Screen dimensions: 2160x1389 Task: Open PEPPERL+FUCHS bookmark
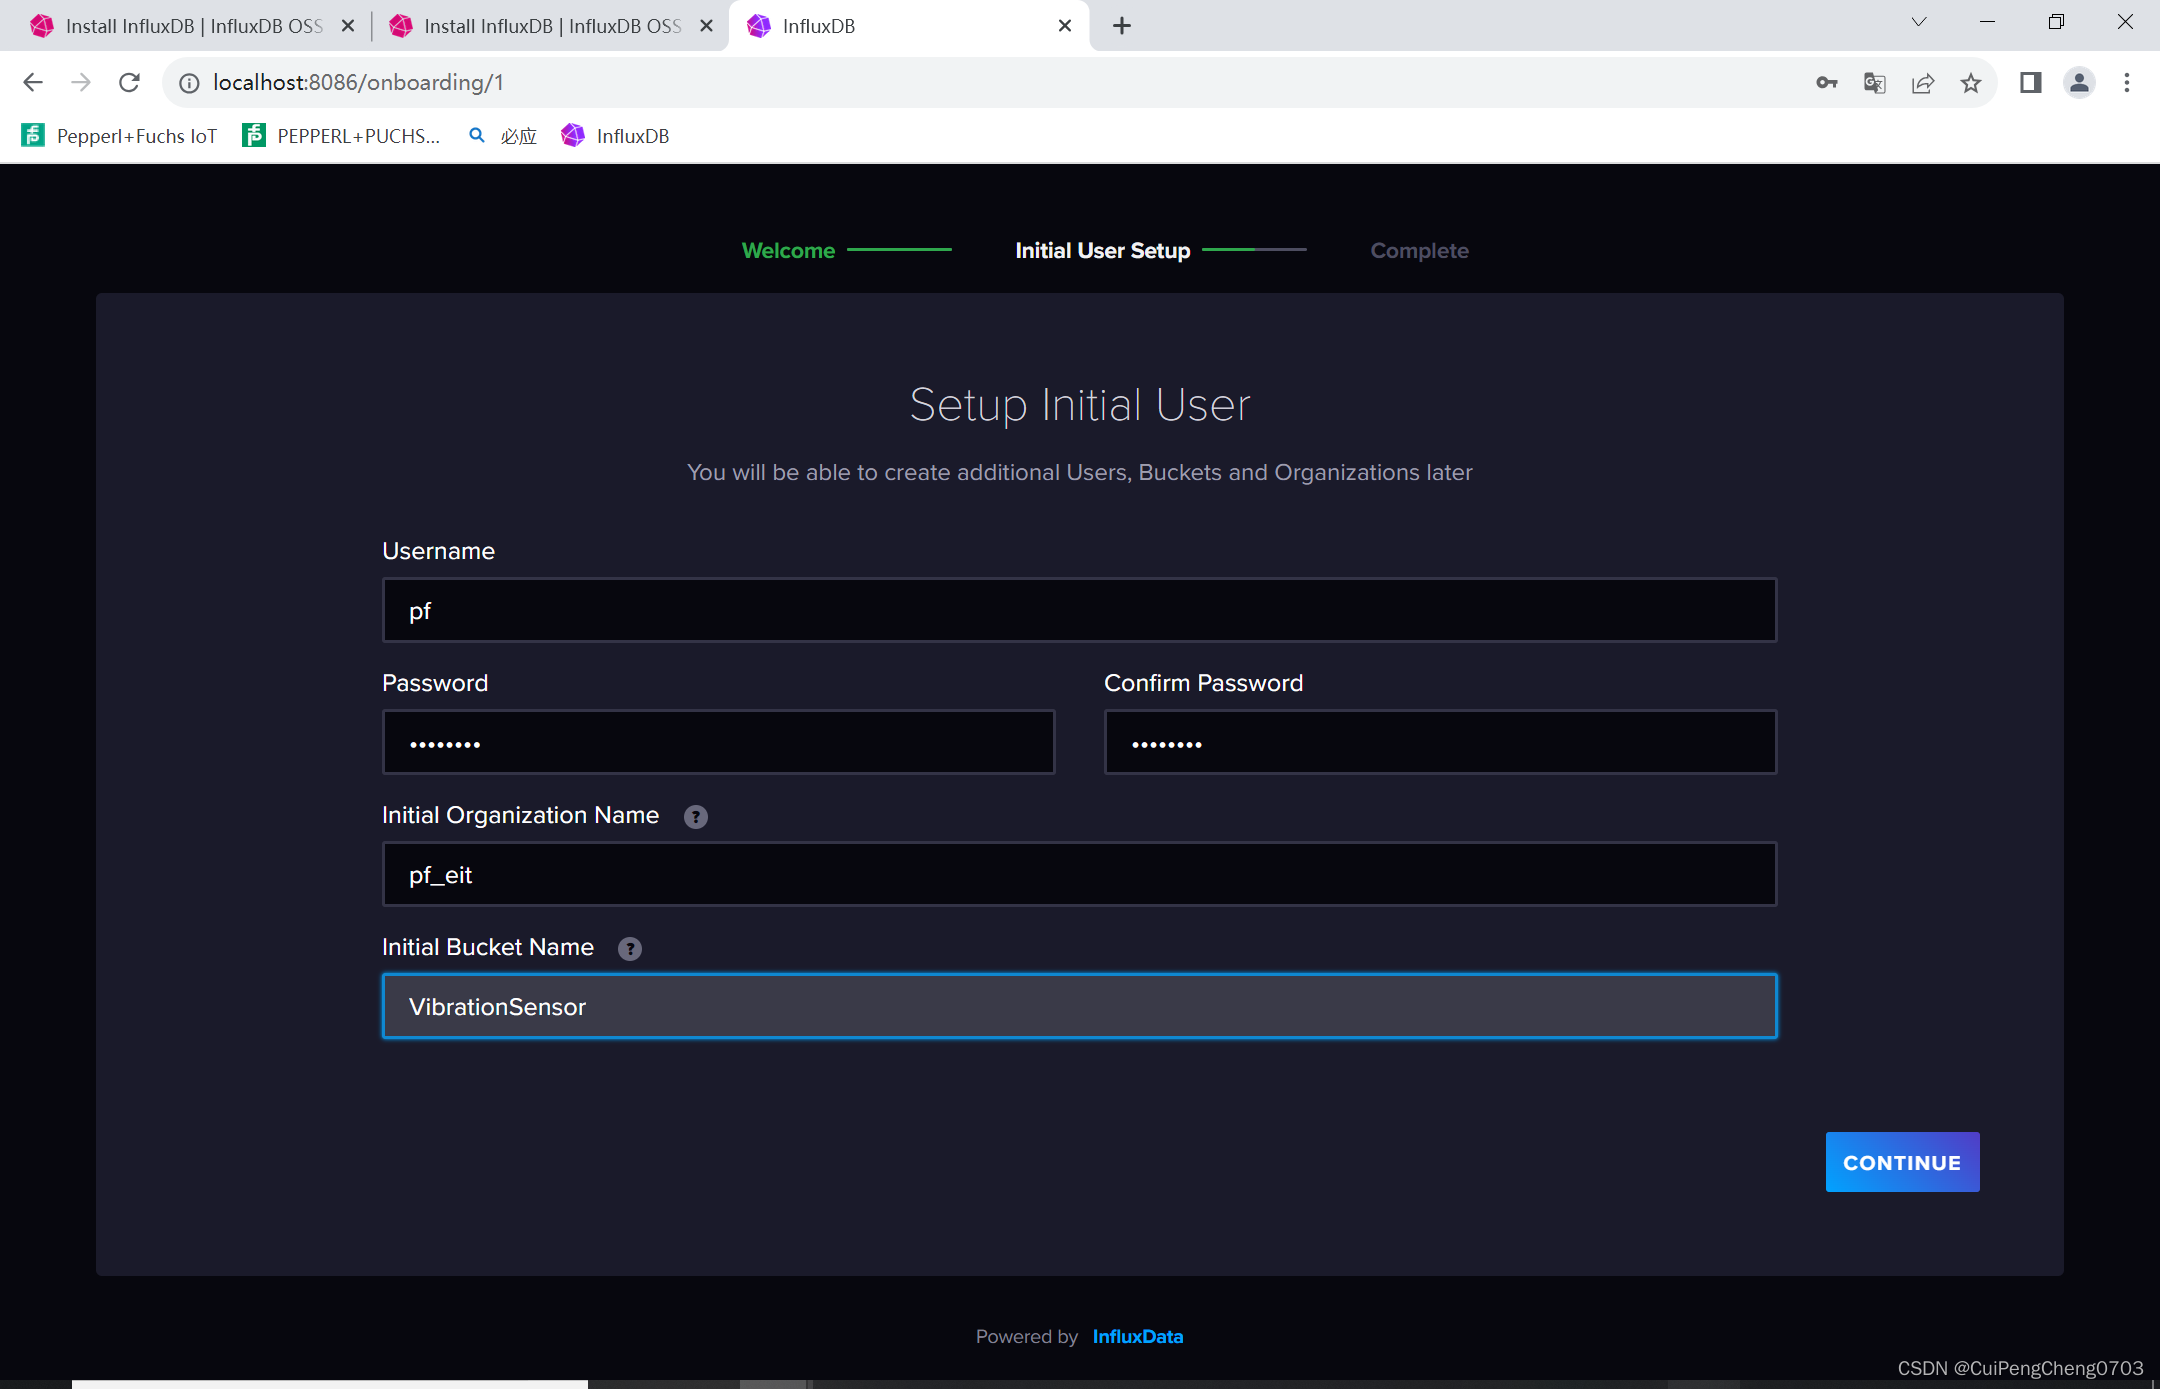pos(341,136)
